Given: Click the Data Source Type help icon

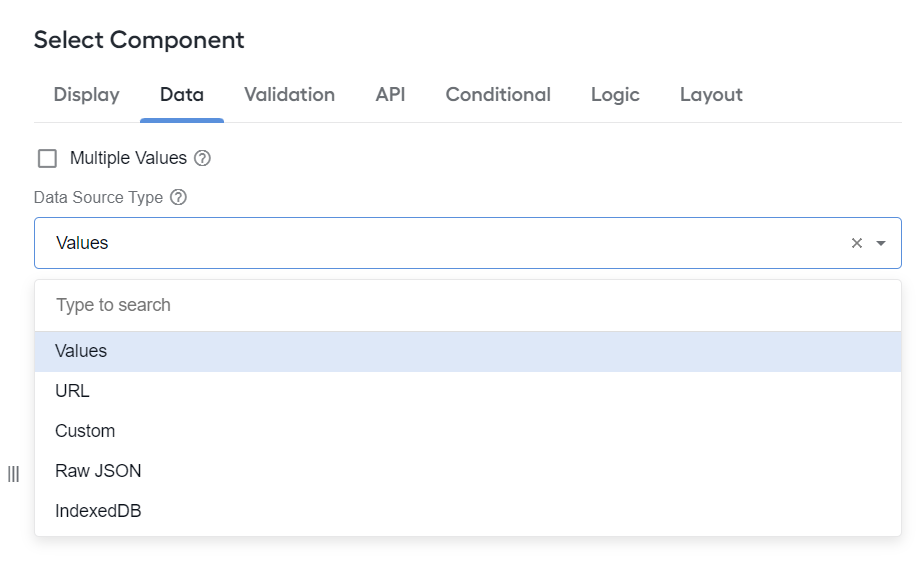Looking at the screenshot, I should point(178,198).
